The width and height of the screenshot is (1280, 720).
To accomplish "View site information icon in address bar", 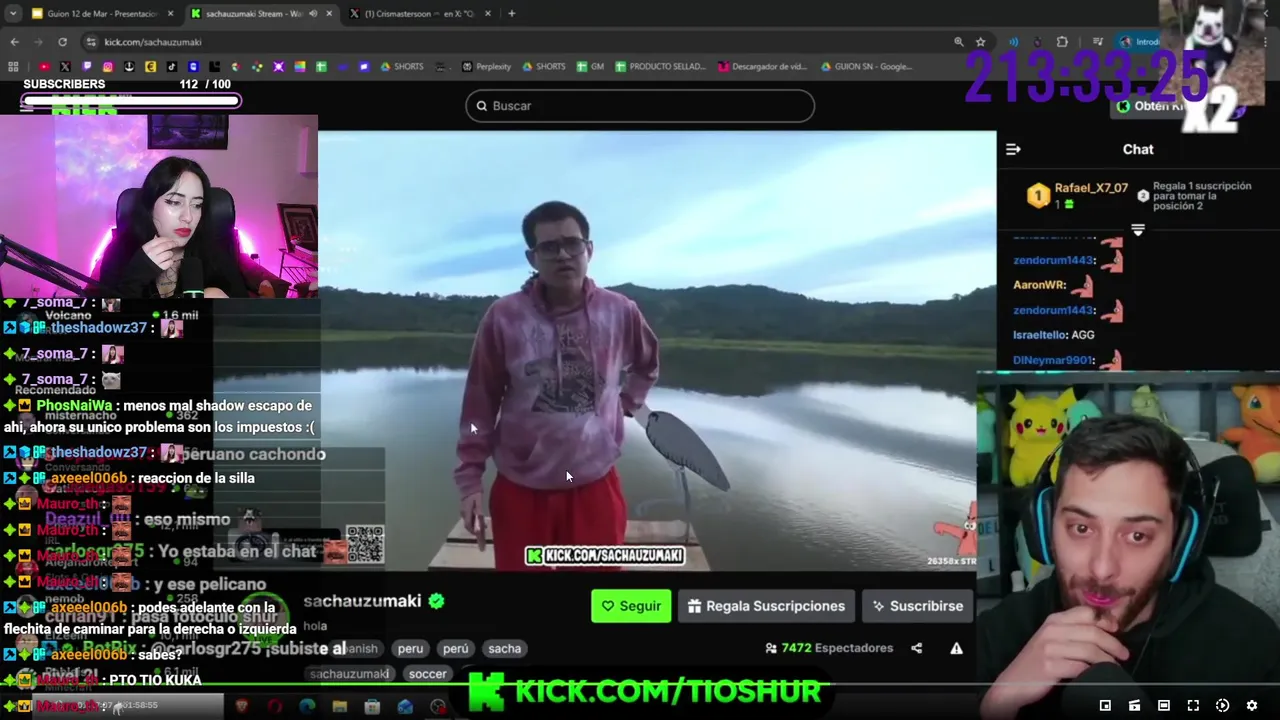I will pos(91,42).
